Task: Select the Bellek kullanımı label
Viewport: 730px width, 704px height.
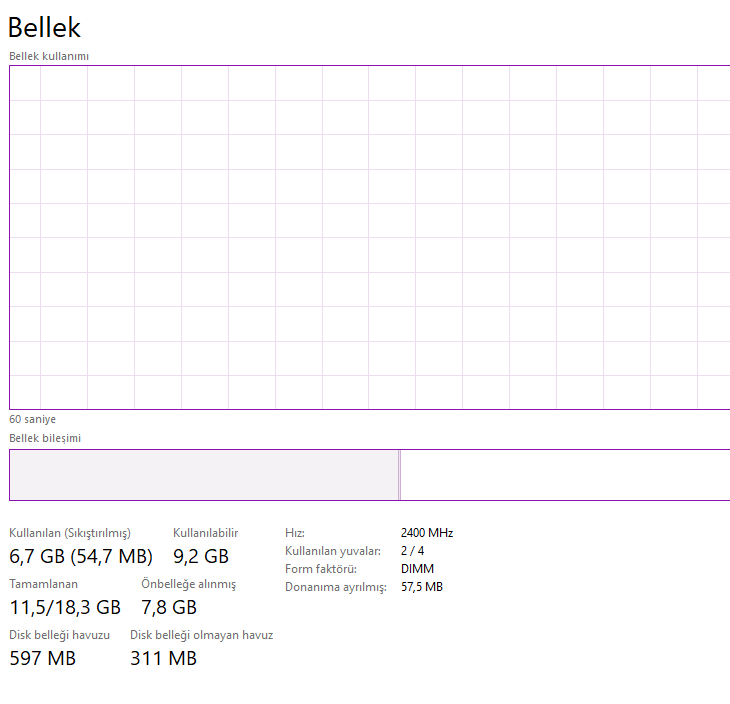Action: coord(49,56)
